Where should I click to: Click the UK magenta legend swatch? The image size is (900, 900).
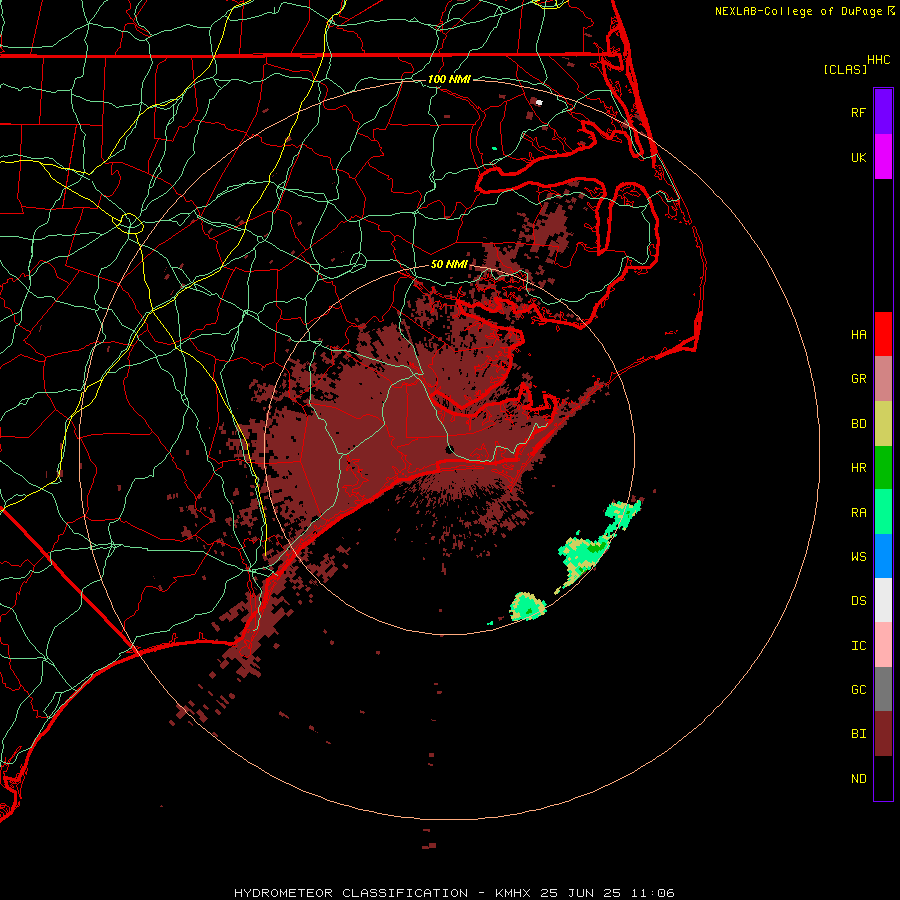click(x=883, y=157)
